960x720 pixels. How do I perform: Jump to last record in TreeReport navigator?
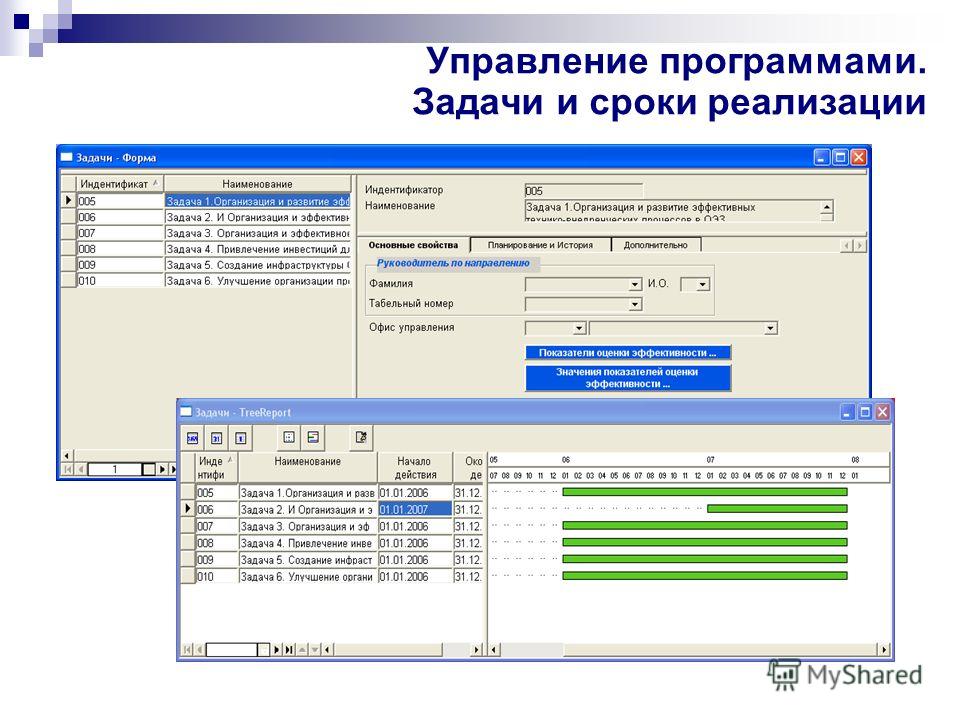(288, 650)
